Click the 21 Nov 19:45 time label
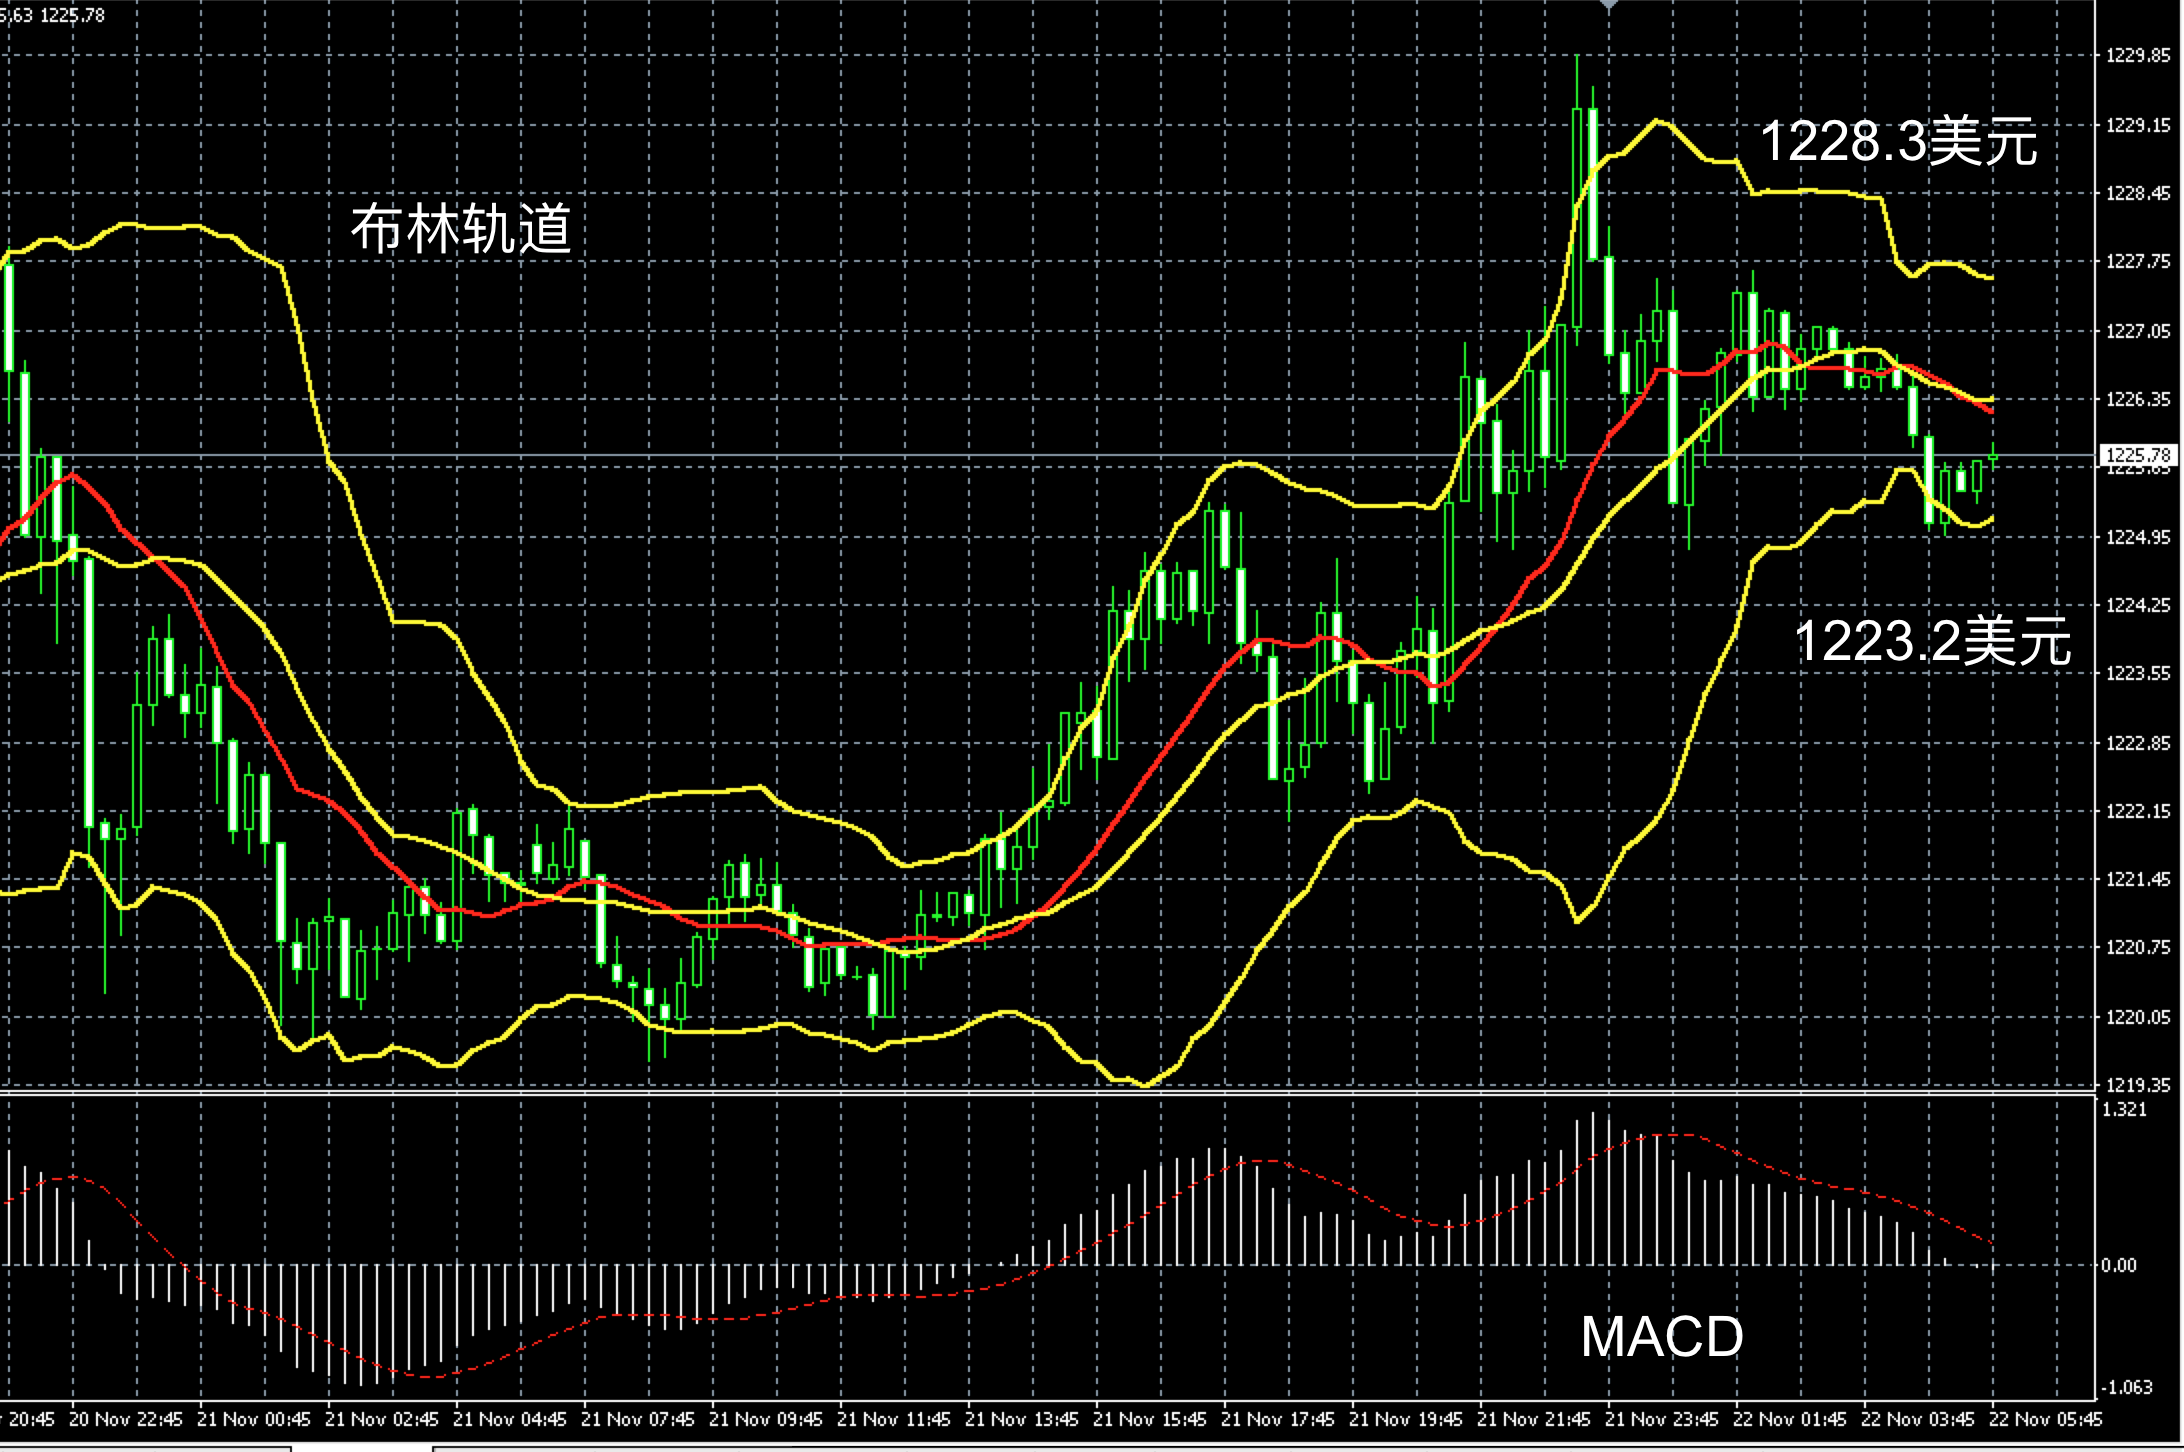The width and height of the screenshot is (2184, 1452). [x=1406, y=1419]
